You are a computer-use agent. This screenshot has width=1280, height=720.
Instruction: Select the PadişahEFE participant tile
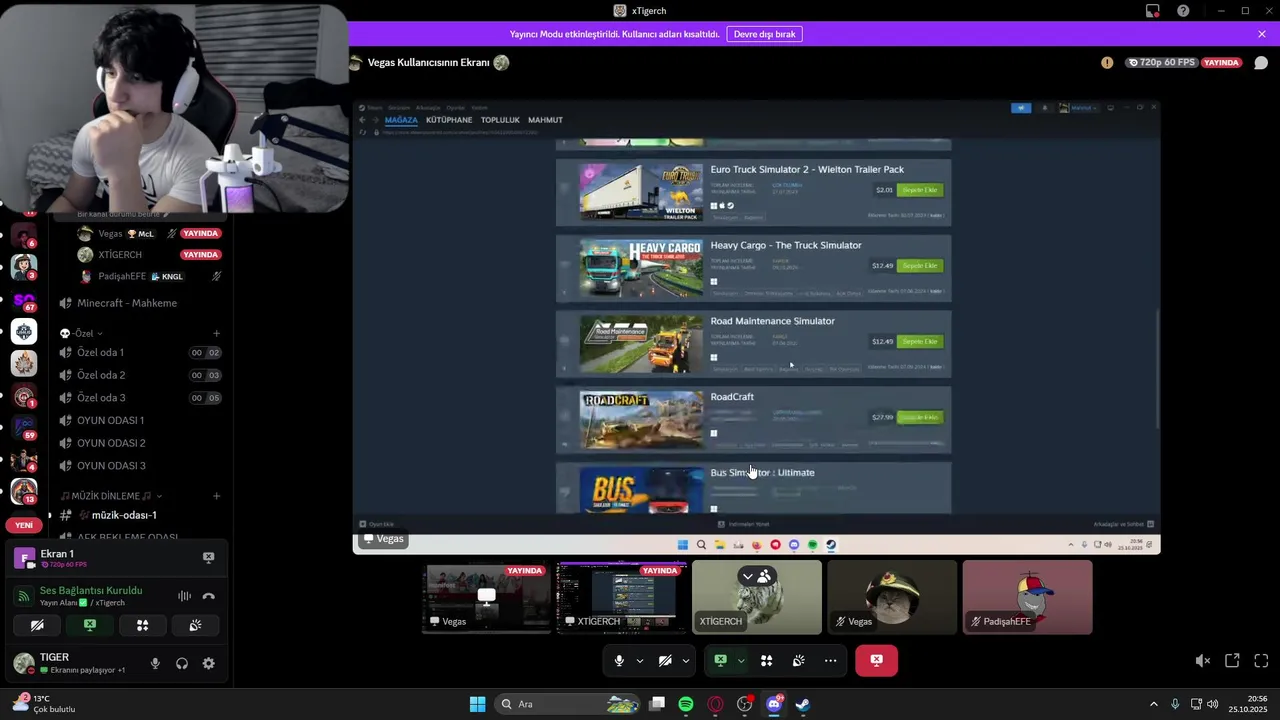click(x=1027, y=597)
